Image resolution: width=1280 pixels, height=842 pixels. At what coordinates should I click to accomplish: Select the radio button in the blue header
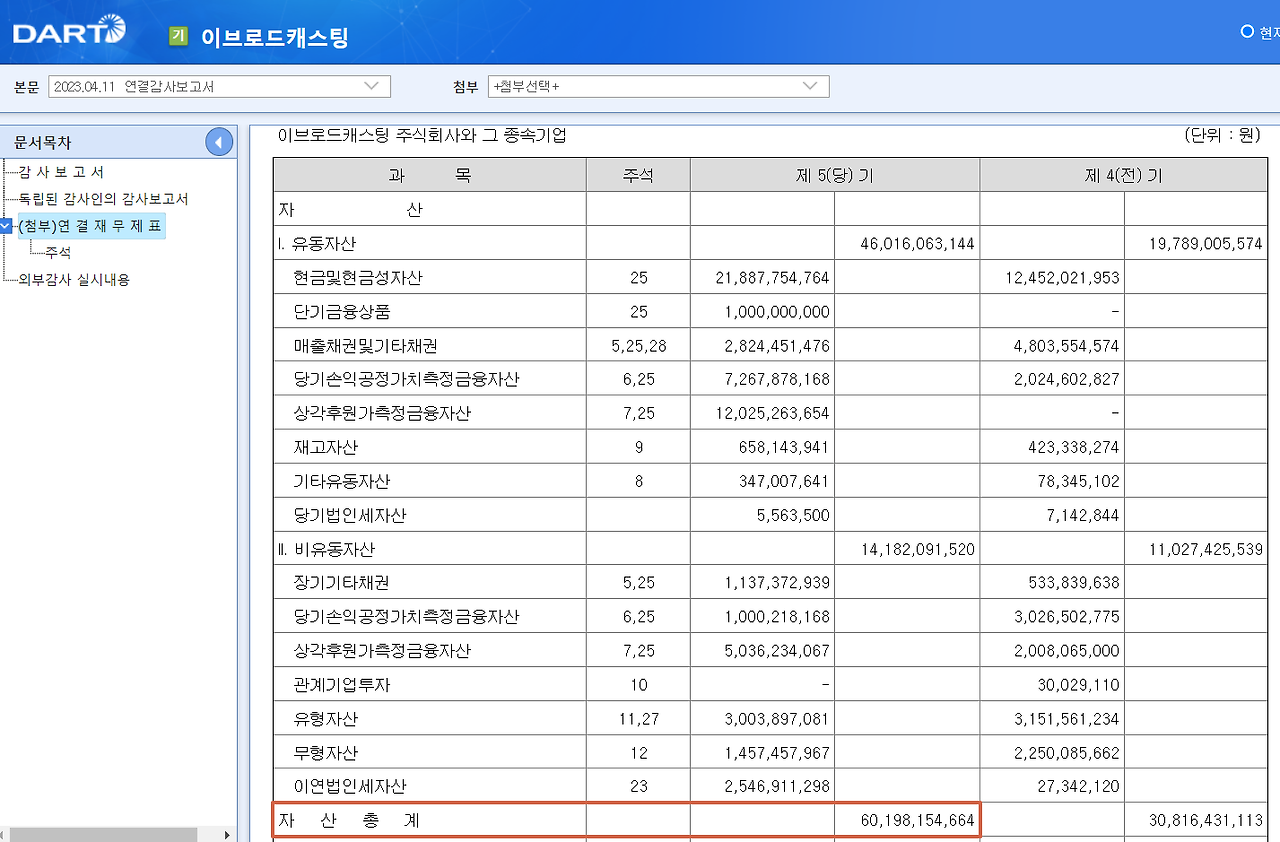coord(1247,32)
